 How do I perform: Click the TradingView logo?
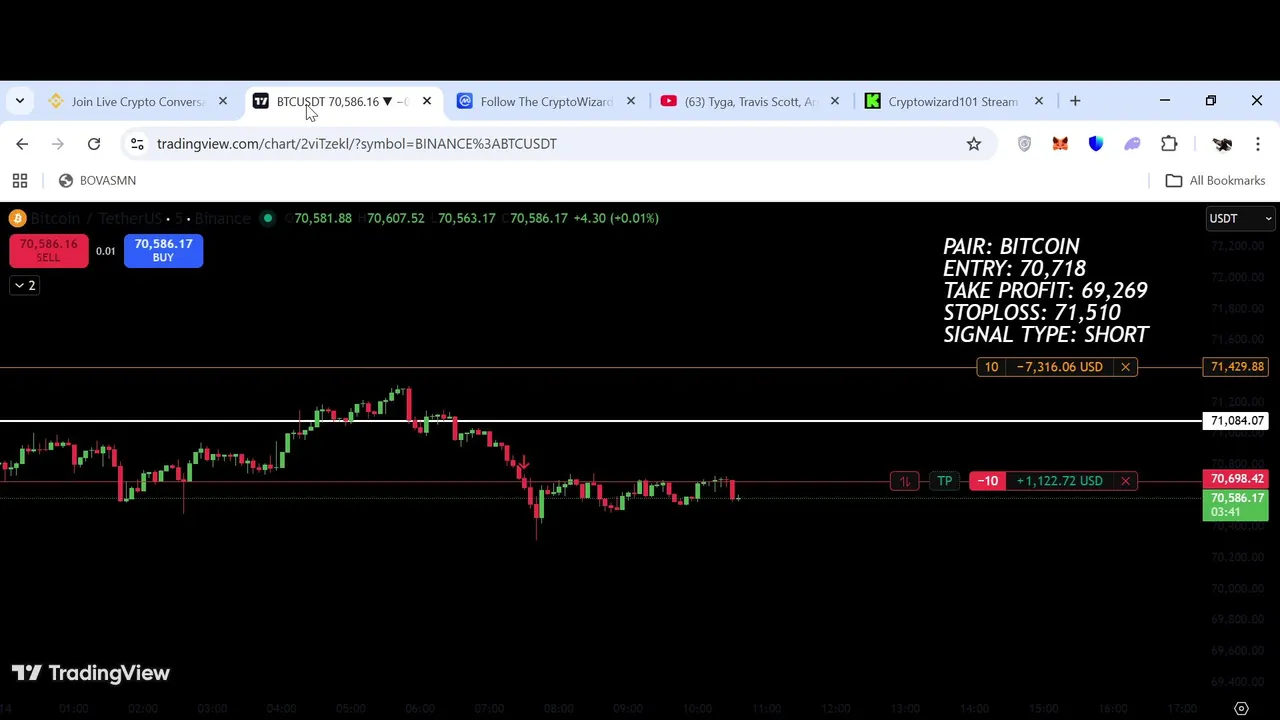(x=91, y=673)
